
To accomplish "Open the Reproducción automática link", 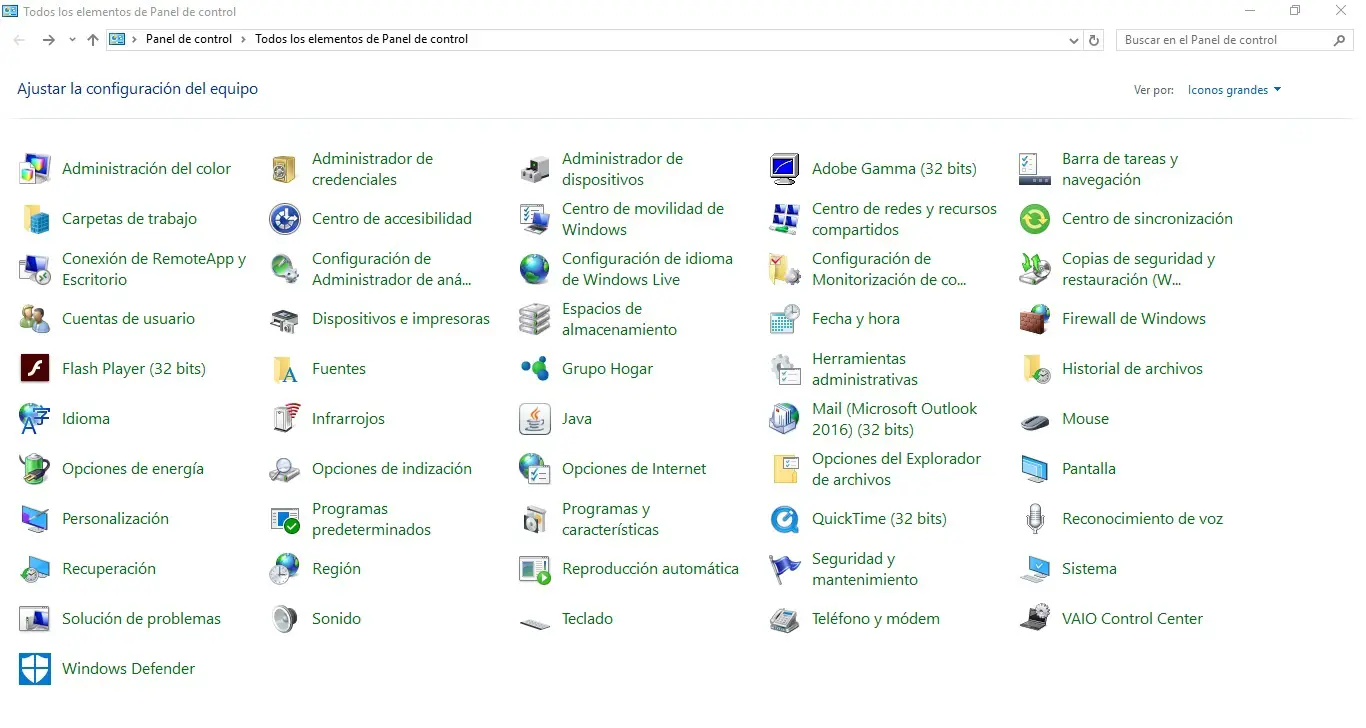I will click(650, 569).
